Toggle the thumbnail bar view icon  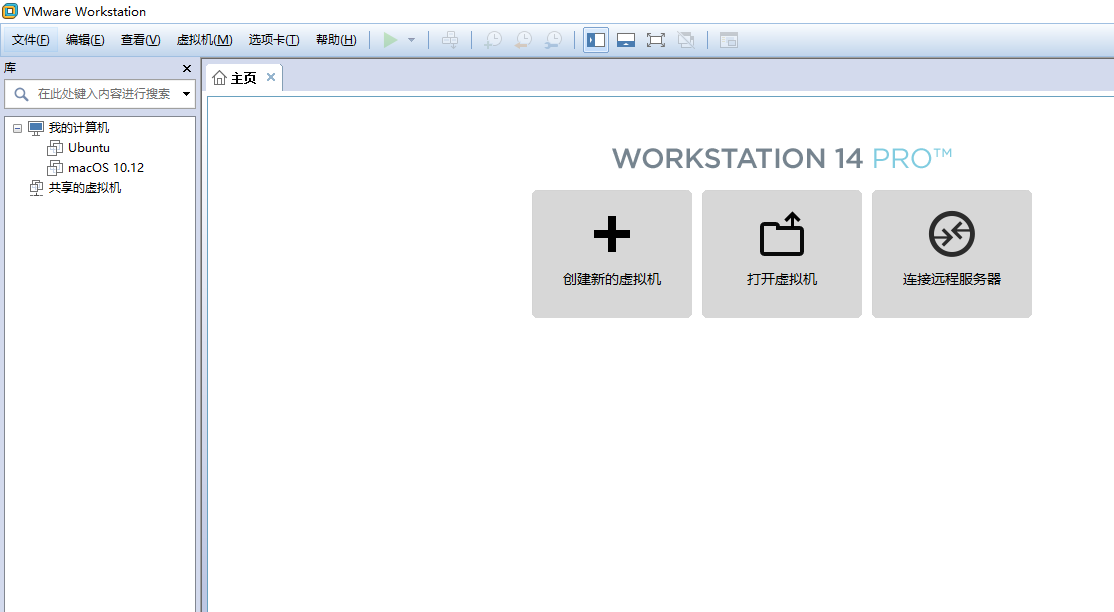pos(626,40)
